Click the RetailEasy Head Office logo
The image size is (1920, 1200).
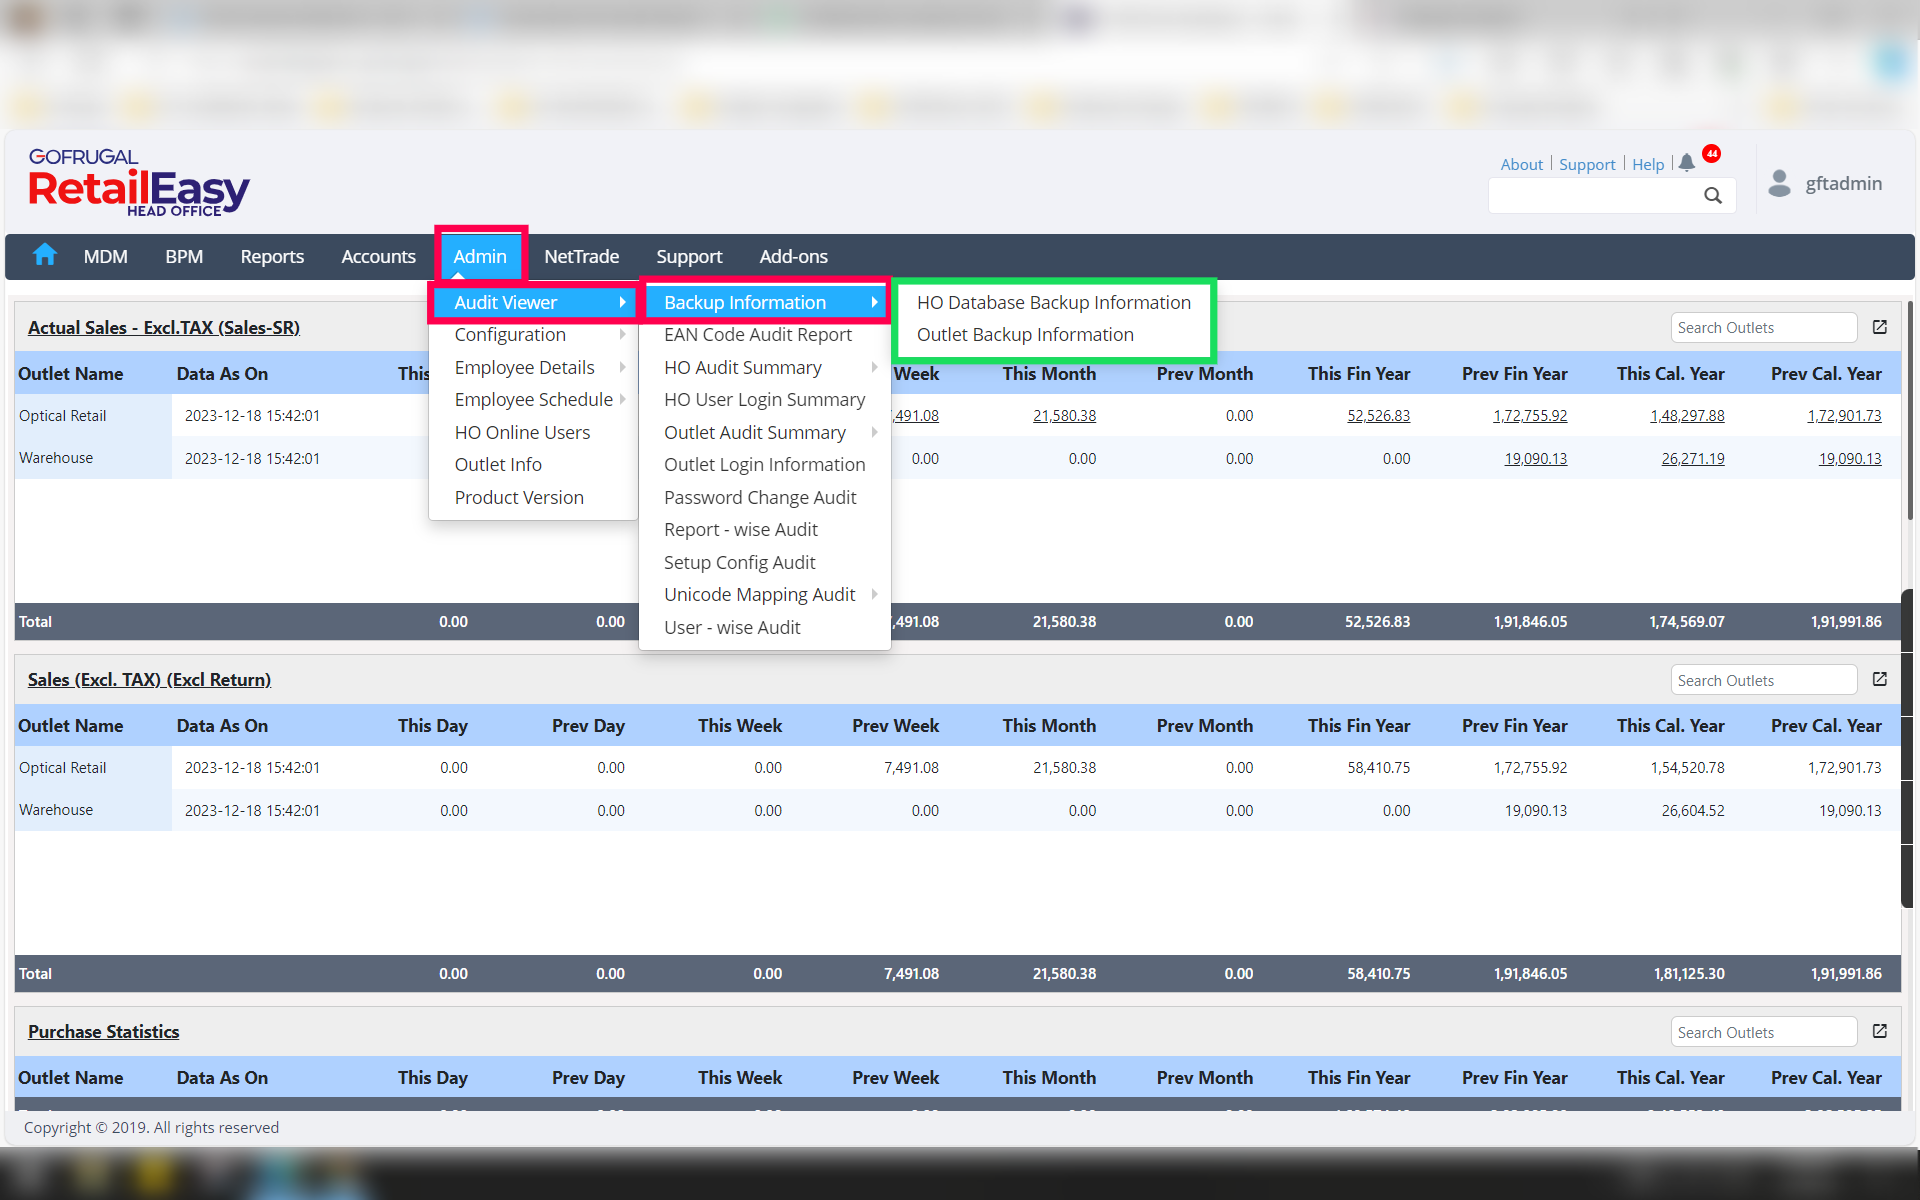click(138, 184)
